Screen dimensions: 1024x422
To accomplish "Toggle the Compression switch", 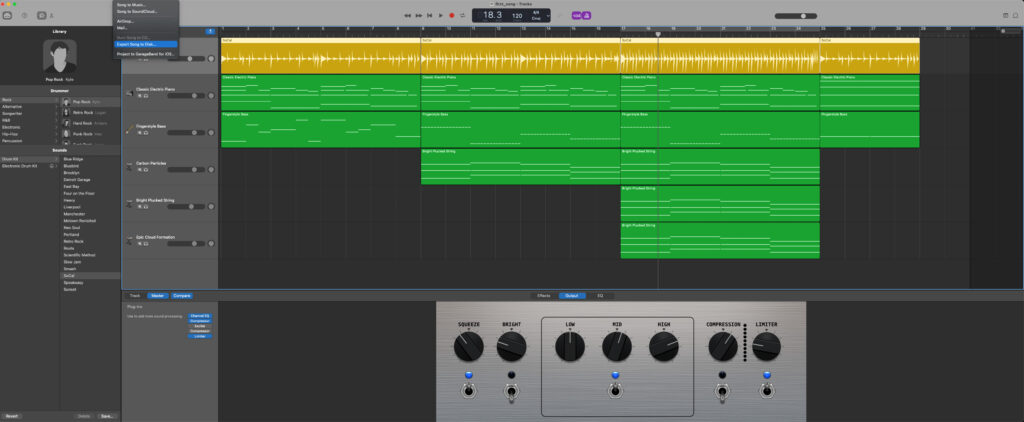I will click(x=722, y=389).
